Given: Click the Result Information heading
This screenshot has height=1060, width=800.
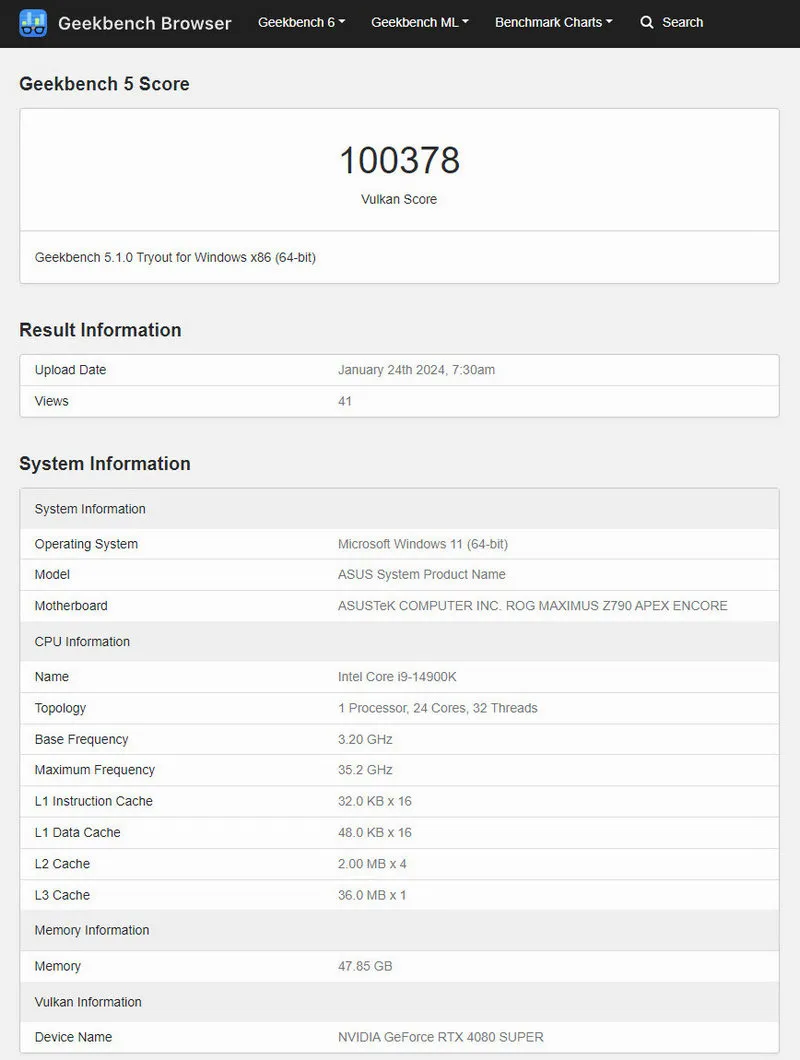Looking at the screenshot, I should click(100, 330).
